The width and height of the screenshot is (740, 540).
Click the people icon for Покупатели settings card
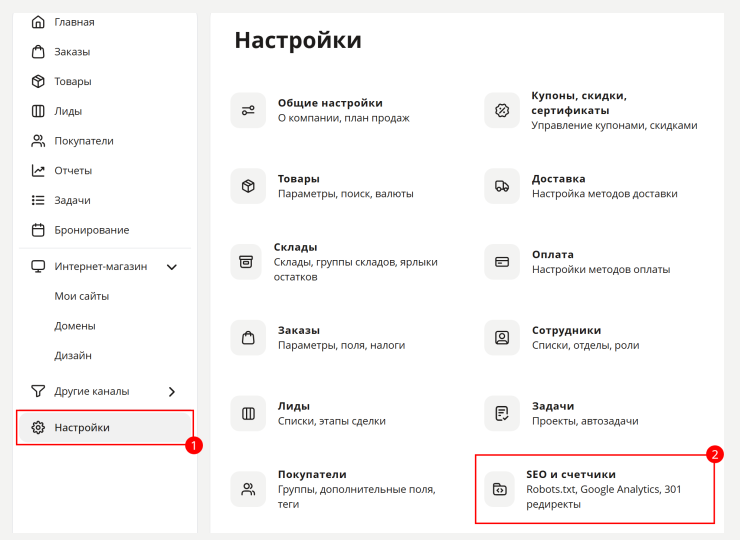click(x=248, y=489)
